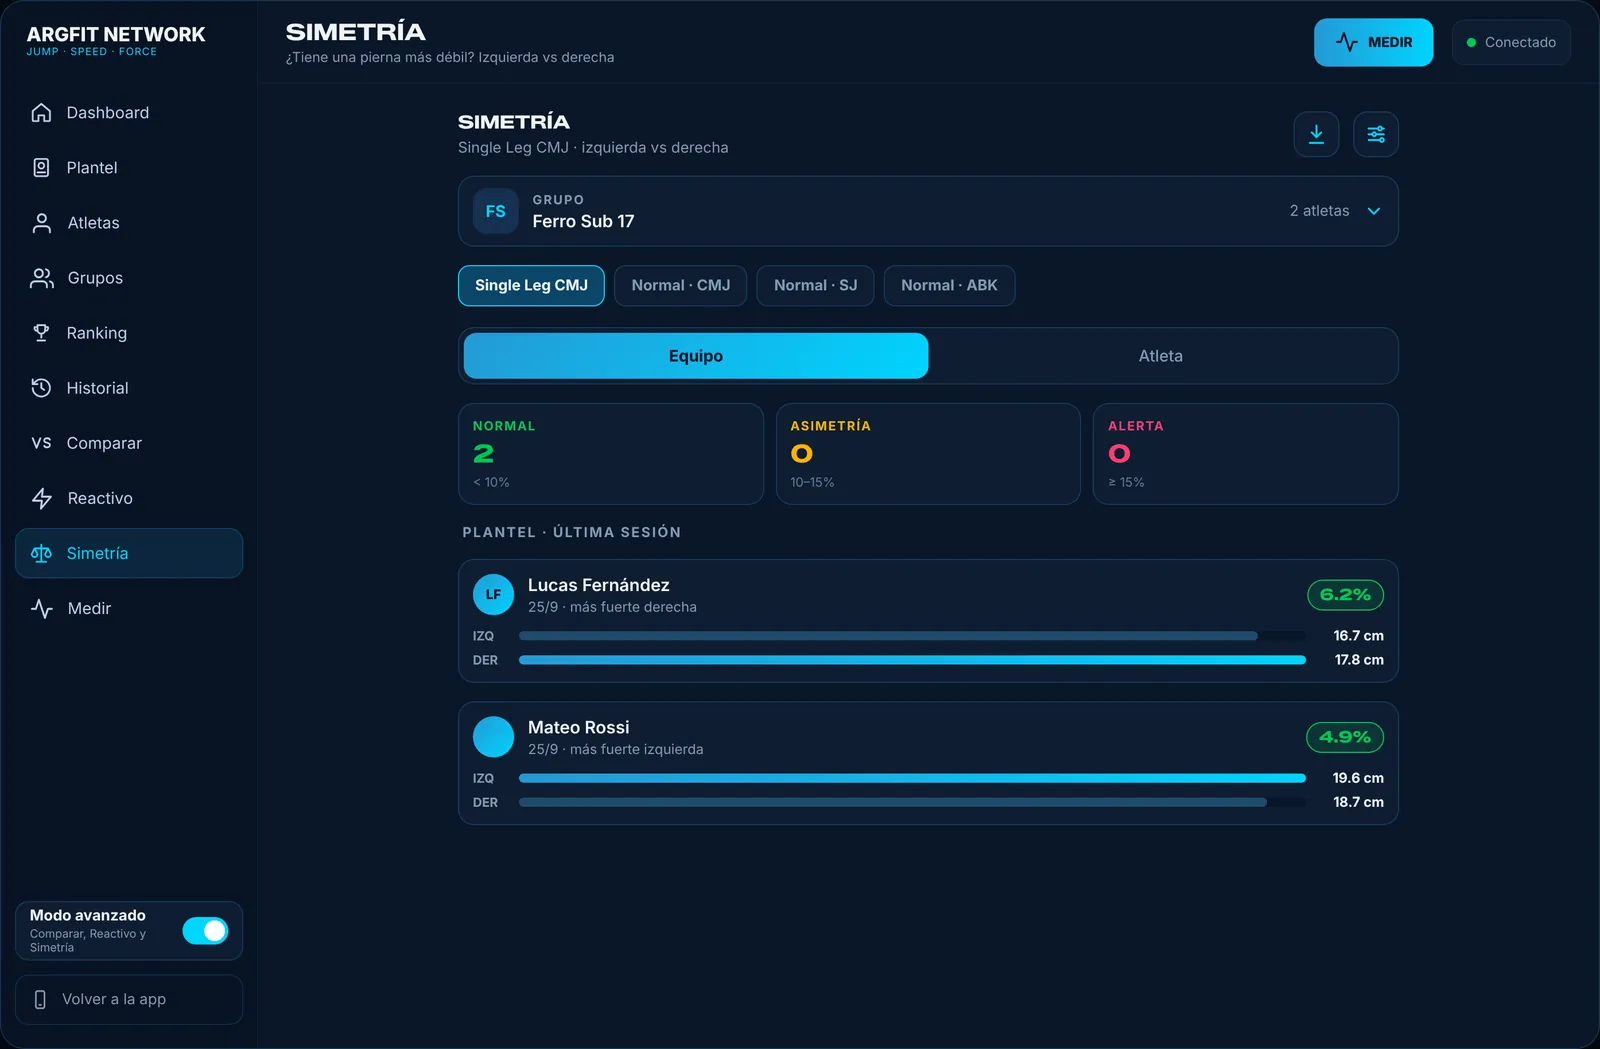Click the Grupos people icon

pyautogui.click(x=41, y=278)
